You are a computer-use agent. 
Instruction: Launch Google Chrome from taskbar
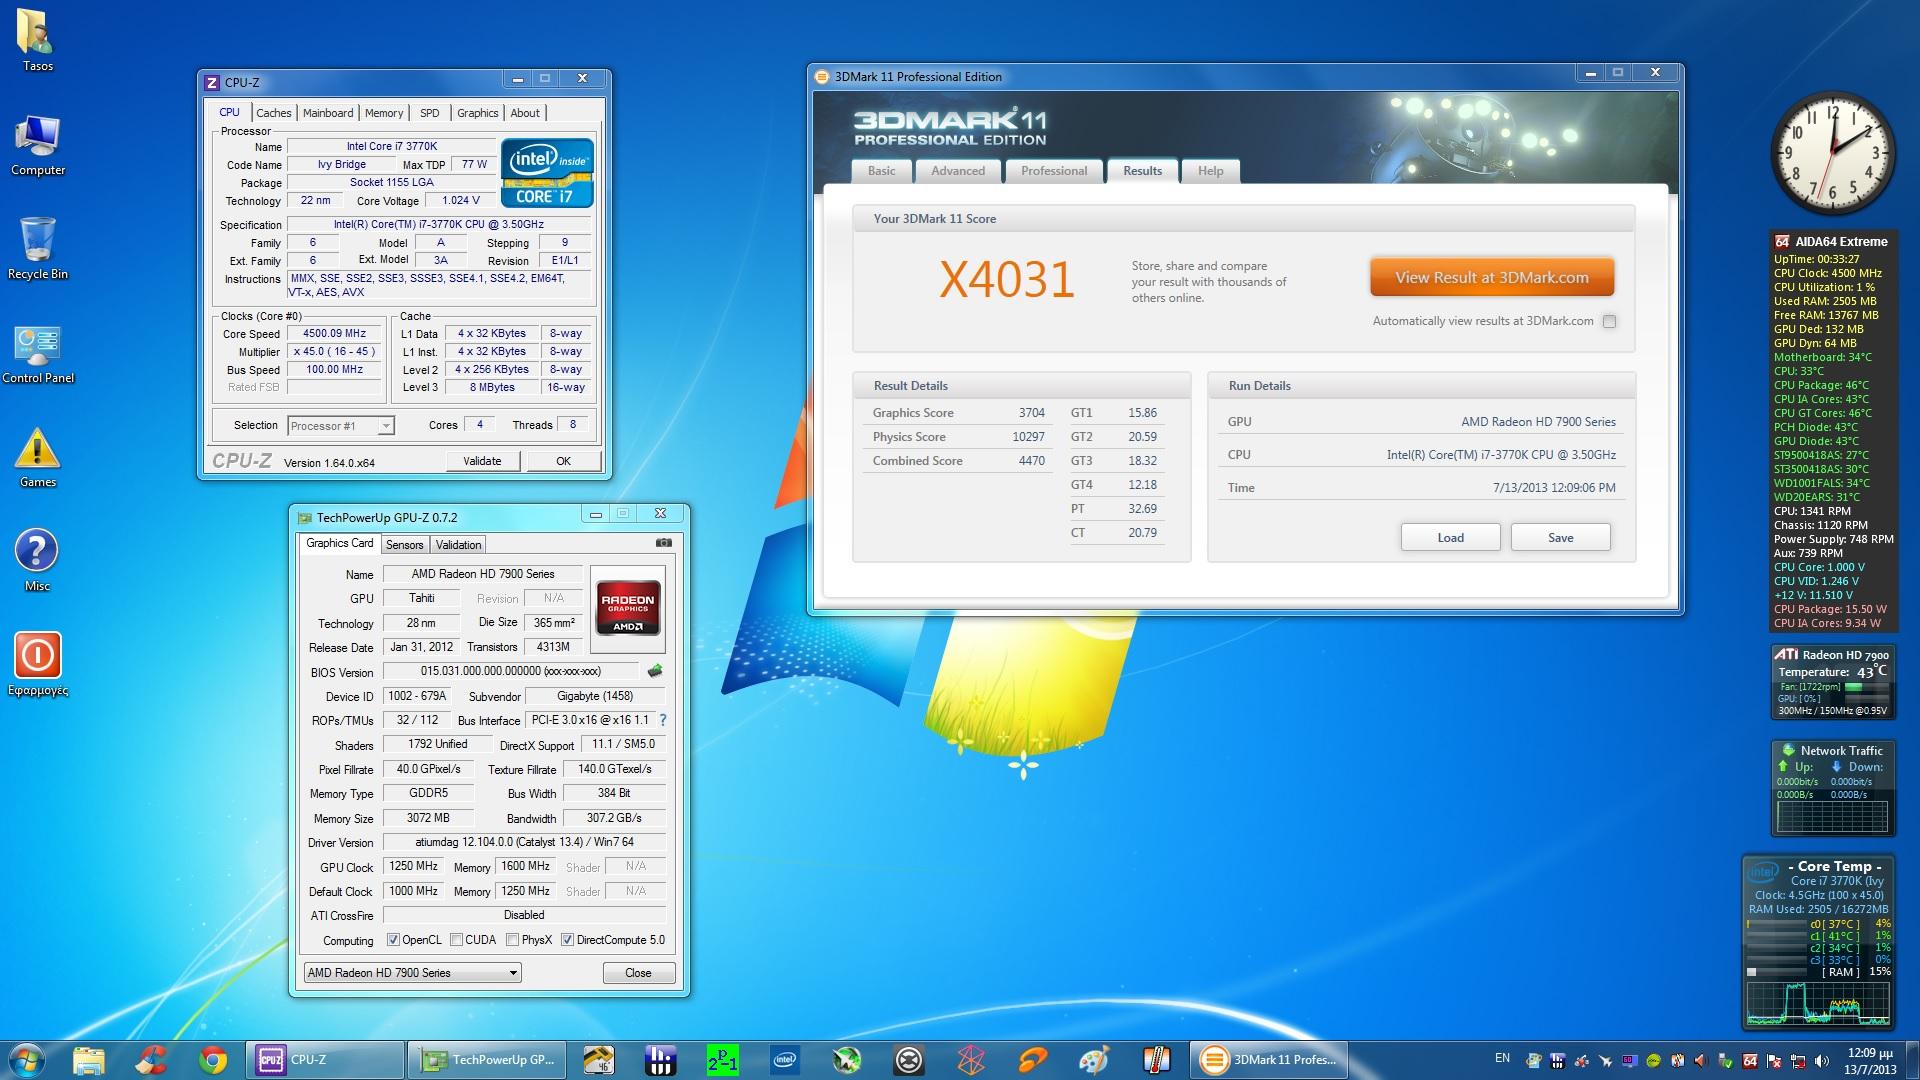[x=213, y=1060]
